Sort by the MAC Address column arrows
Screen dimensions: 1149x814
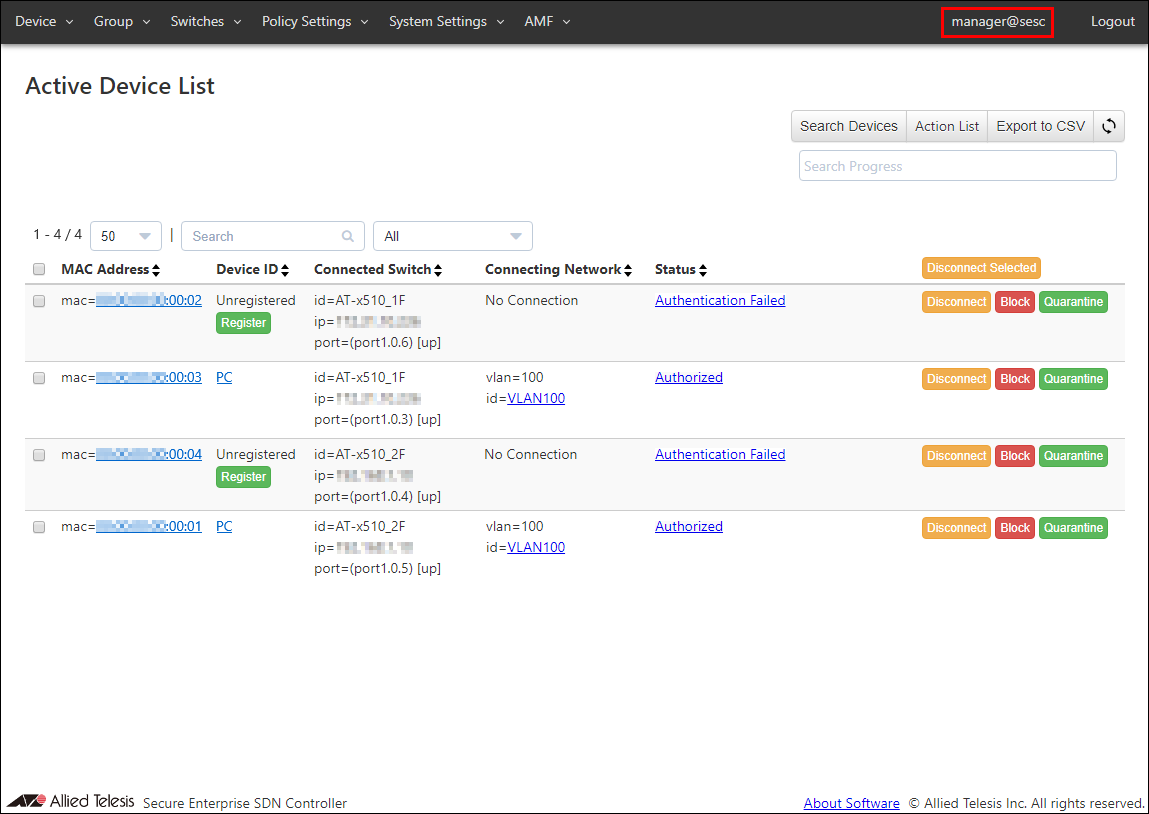click(x=156, y=270)
